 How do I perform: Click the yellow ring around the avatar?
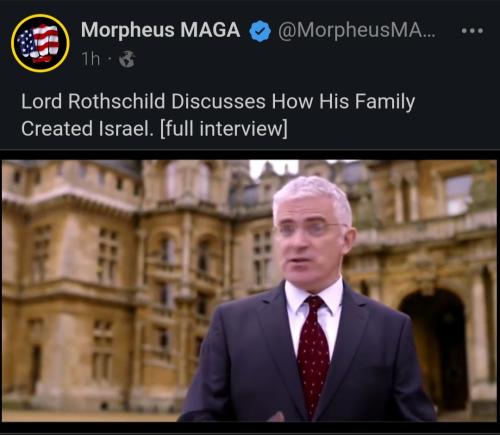[40, 16]
